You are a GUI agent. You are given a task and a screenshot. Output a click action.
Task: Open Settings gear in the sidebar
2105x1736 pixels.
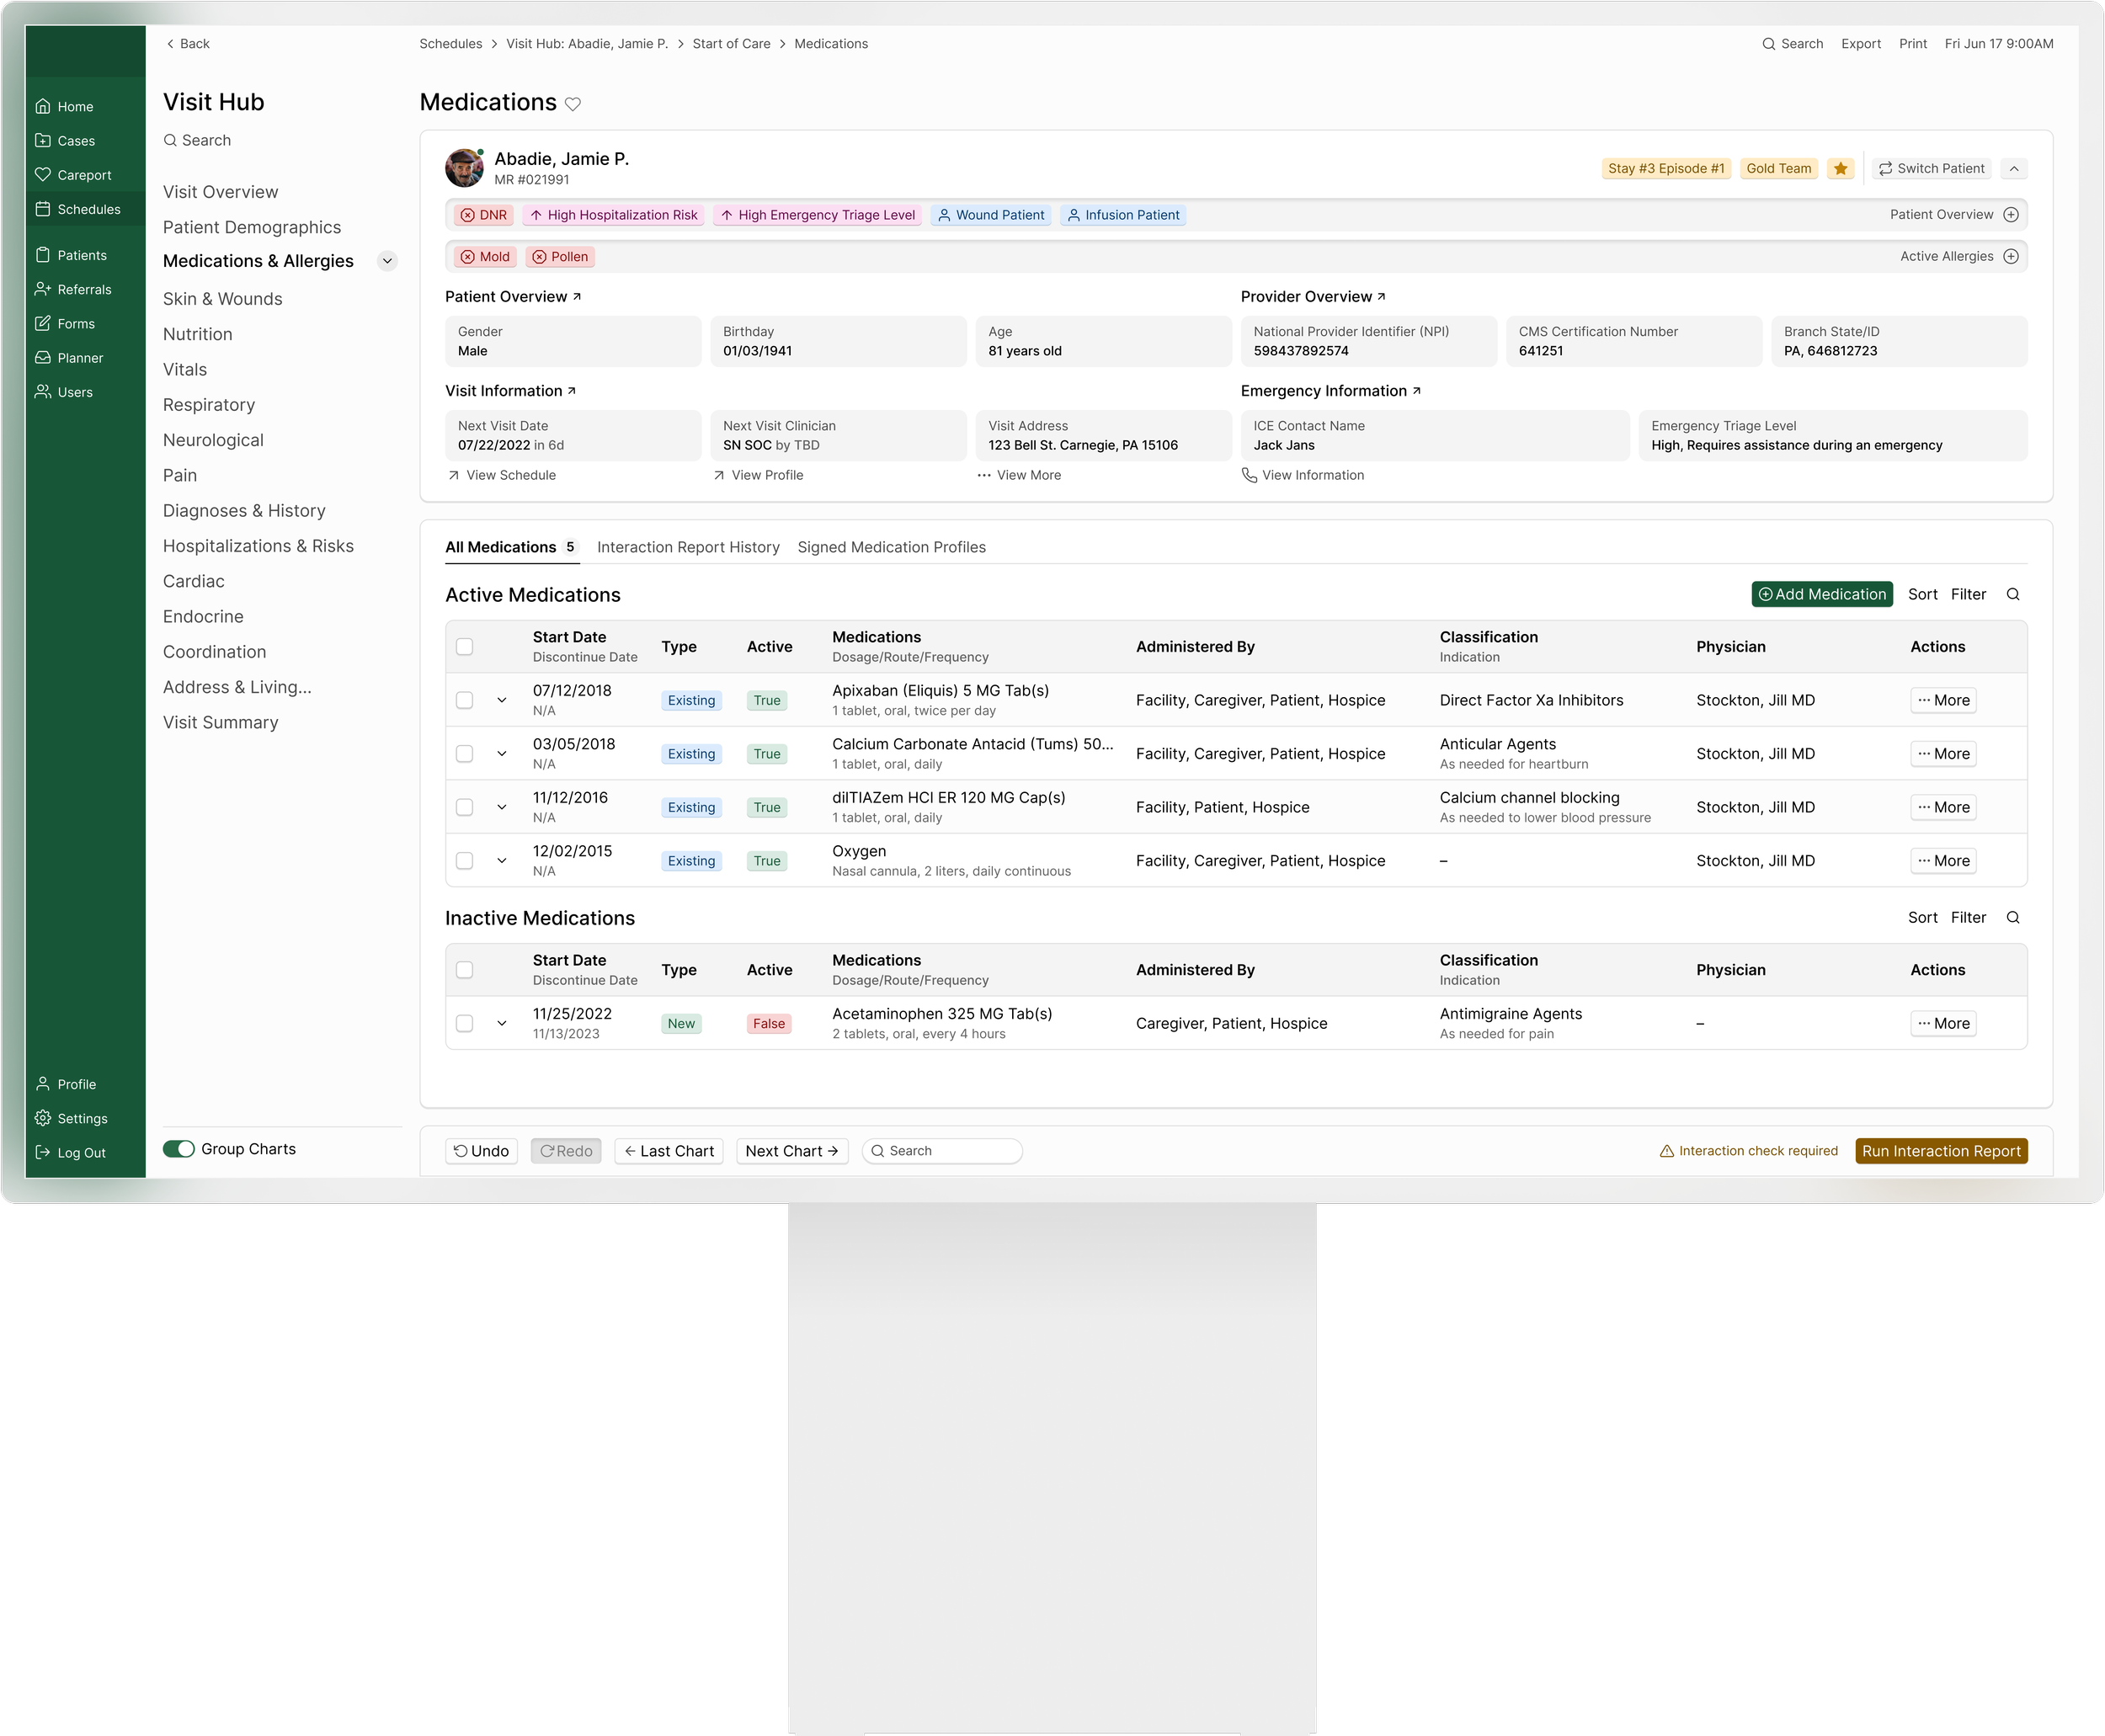tap(43, 1118)
